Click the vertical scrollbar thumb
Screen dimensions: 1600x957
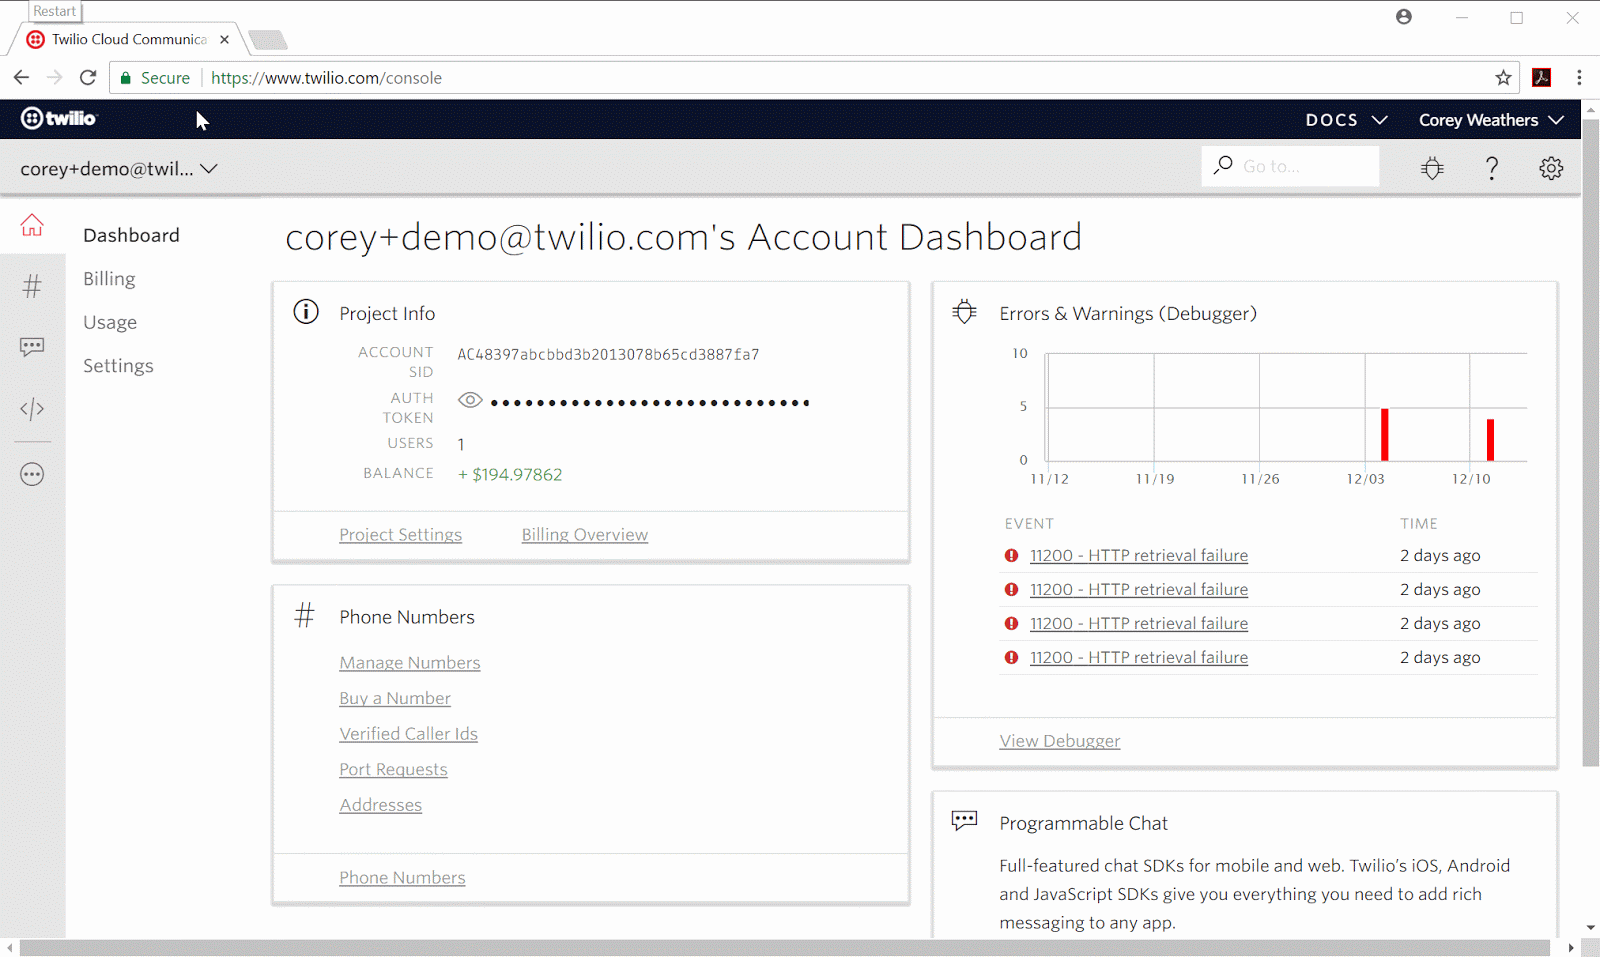click(x=1591, y=443)
